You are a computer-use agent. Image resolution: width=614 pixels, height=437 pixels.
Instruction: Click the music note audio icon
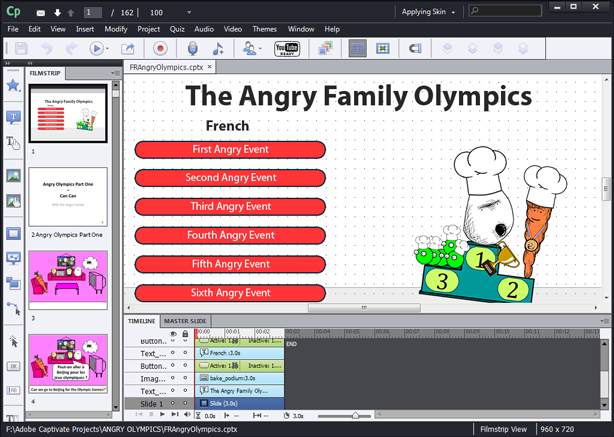pos(218,48)
